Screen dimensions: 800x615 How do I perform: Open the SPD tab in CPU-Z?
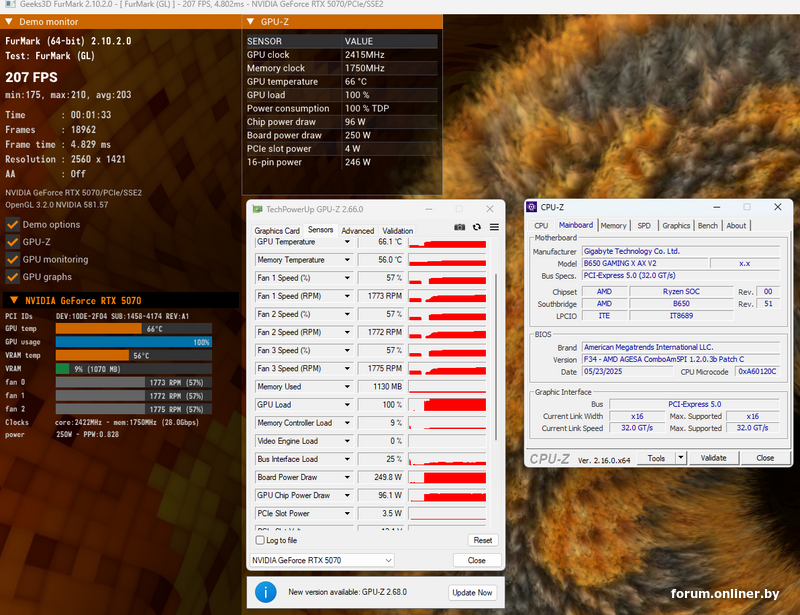pyautogui.click(x=644, y=226)
